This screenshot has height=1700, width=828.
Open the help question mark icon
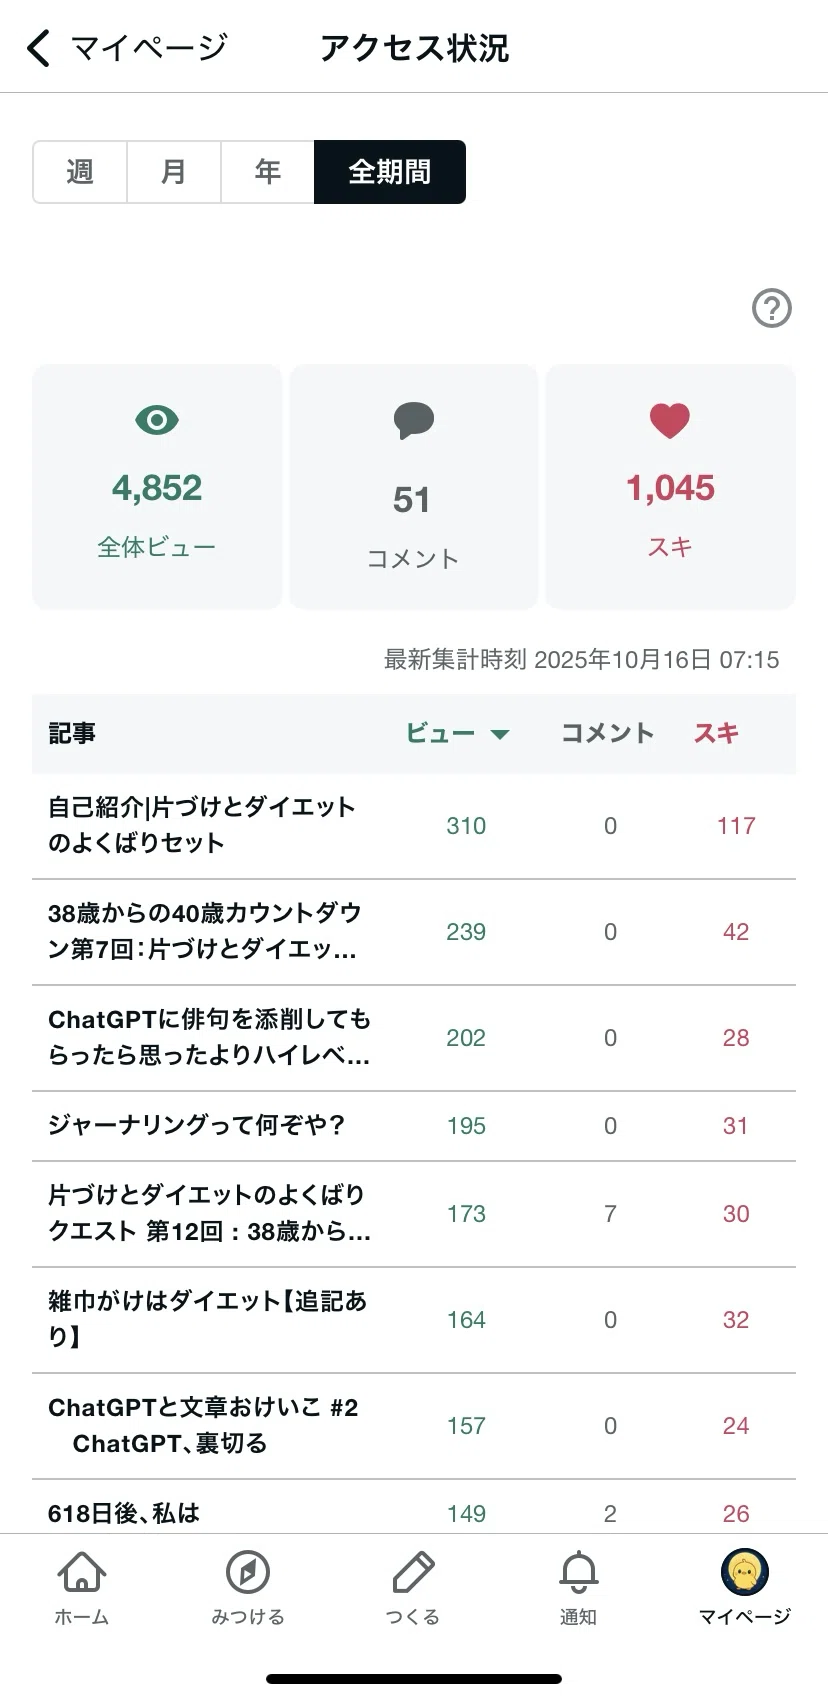click(771, 308)
